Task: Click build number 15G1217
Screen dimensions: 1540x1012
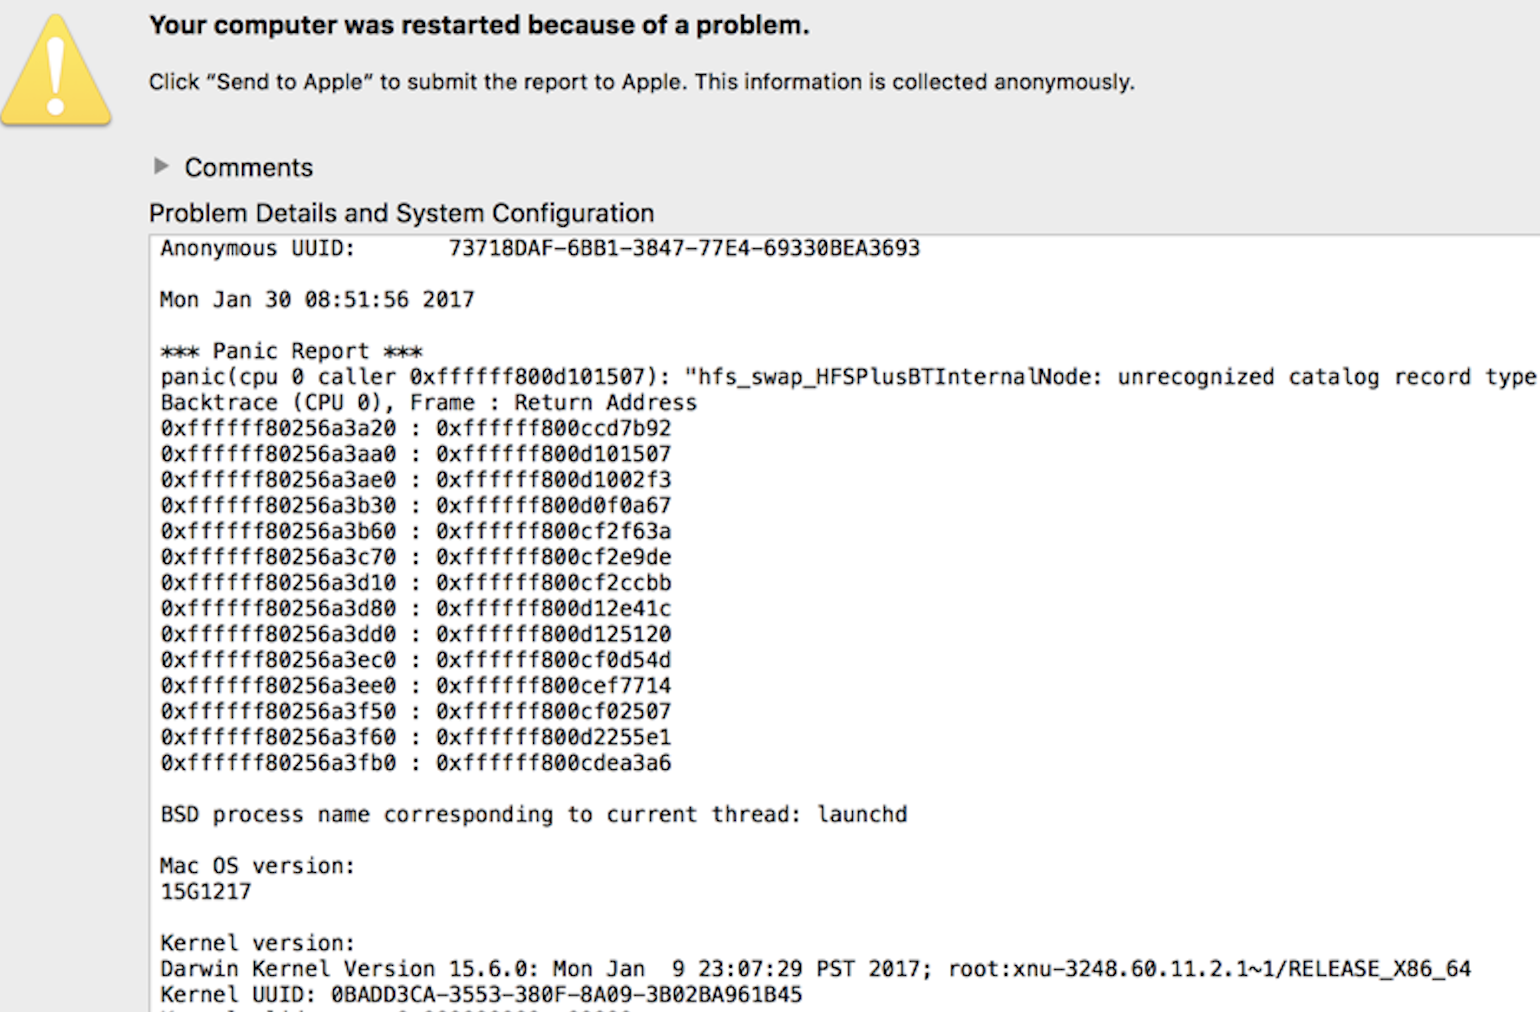Action: pyautogui.click(x=206, y=892)
